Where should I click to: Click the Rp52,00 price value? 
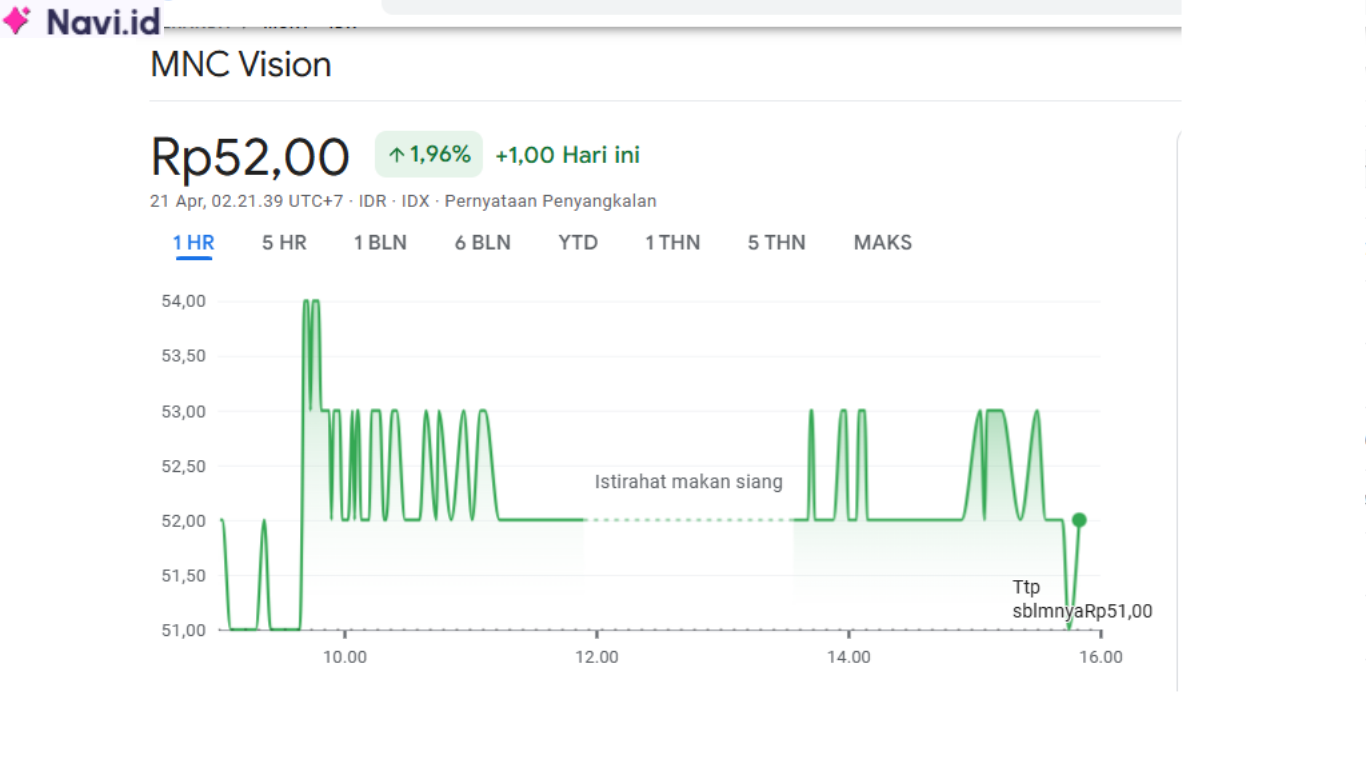coord(250,157)
